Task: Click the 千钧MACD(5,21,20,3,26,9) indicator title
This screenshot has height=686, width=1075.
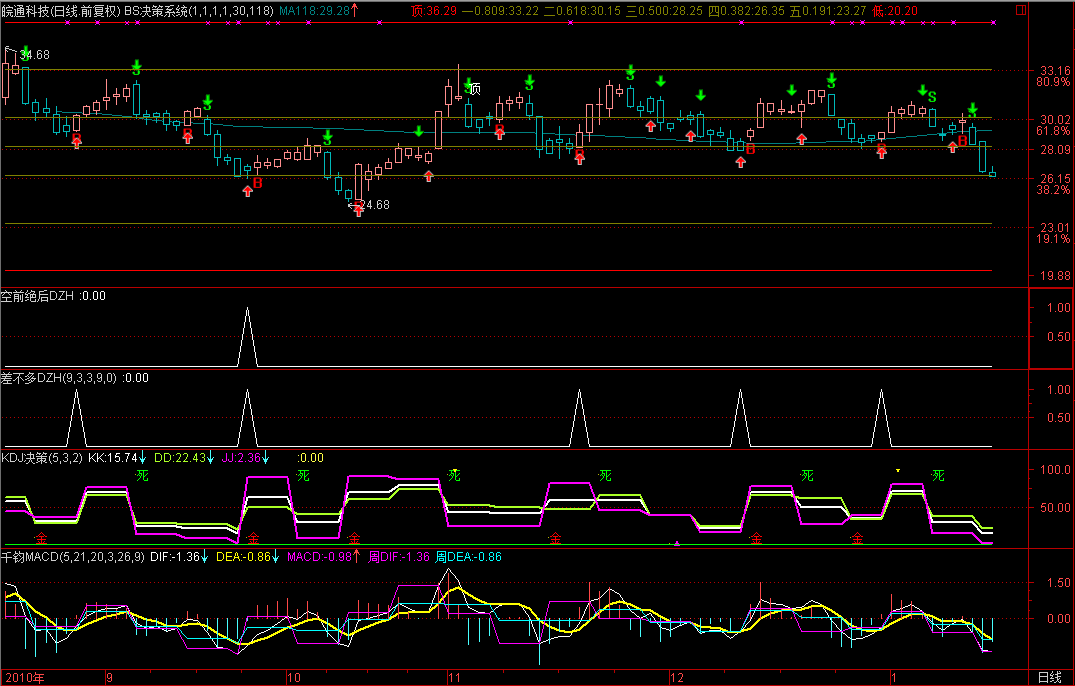Action: [x=73, y=556]
